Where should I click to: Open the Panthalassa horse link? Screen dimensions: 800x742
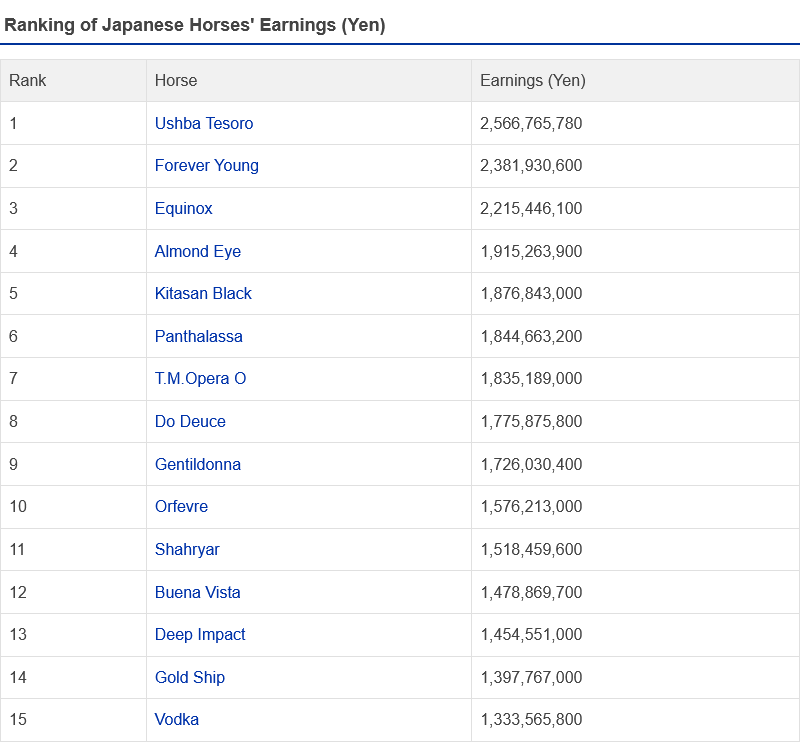coord(198,336)
